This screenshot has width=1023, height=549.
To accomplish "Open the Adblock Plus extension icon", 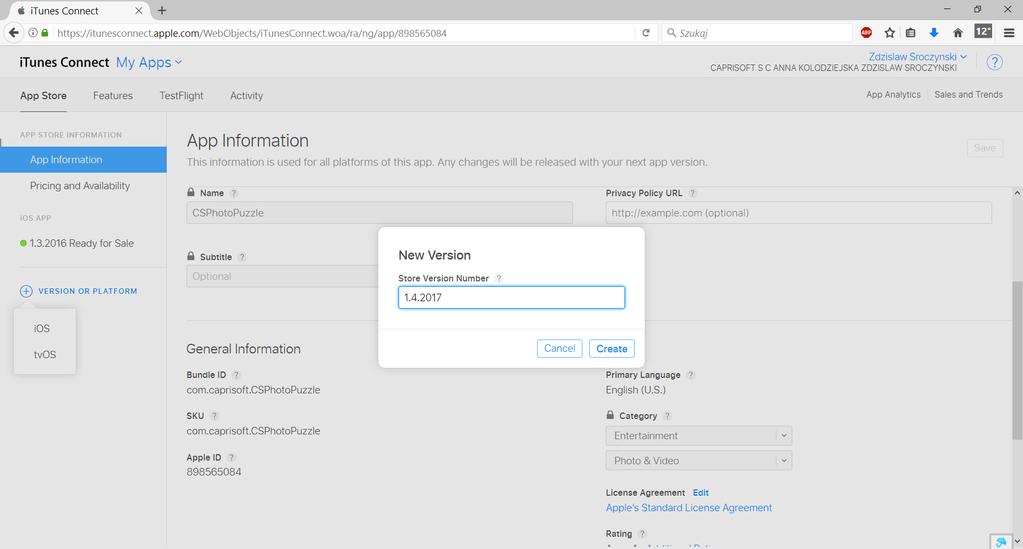I will pos(866,33).
